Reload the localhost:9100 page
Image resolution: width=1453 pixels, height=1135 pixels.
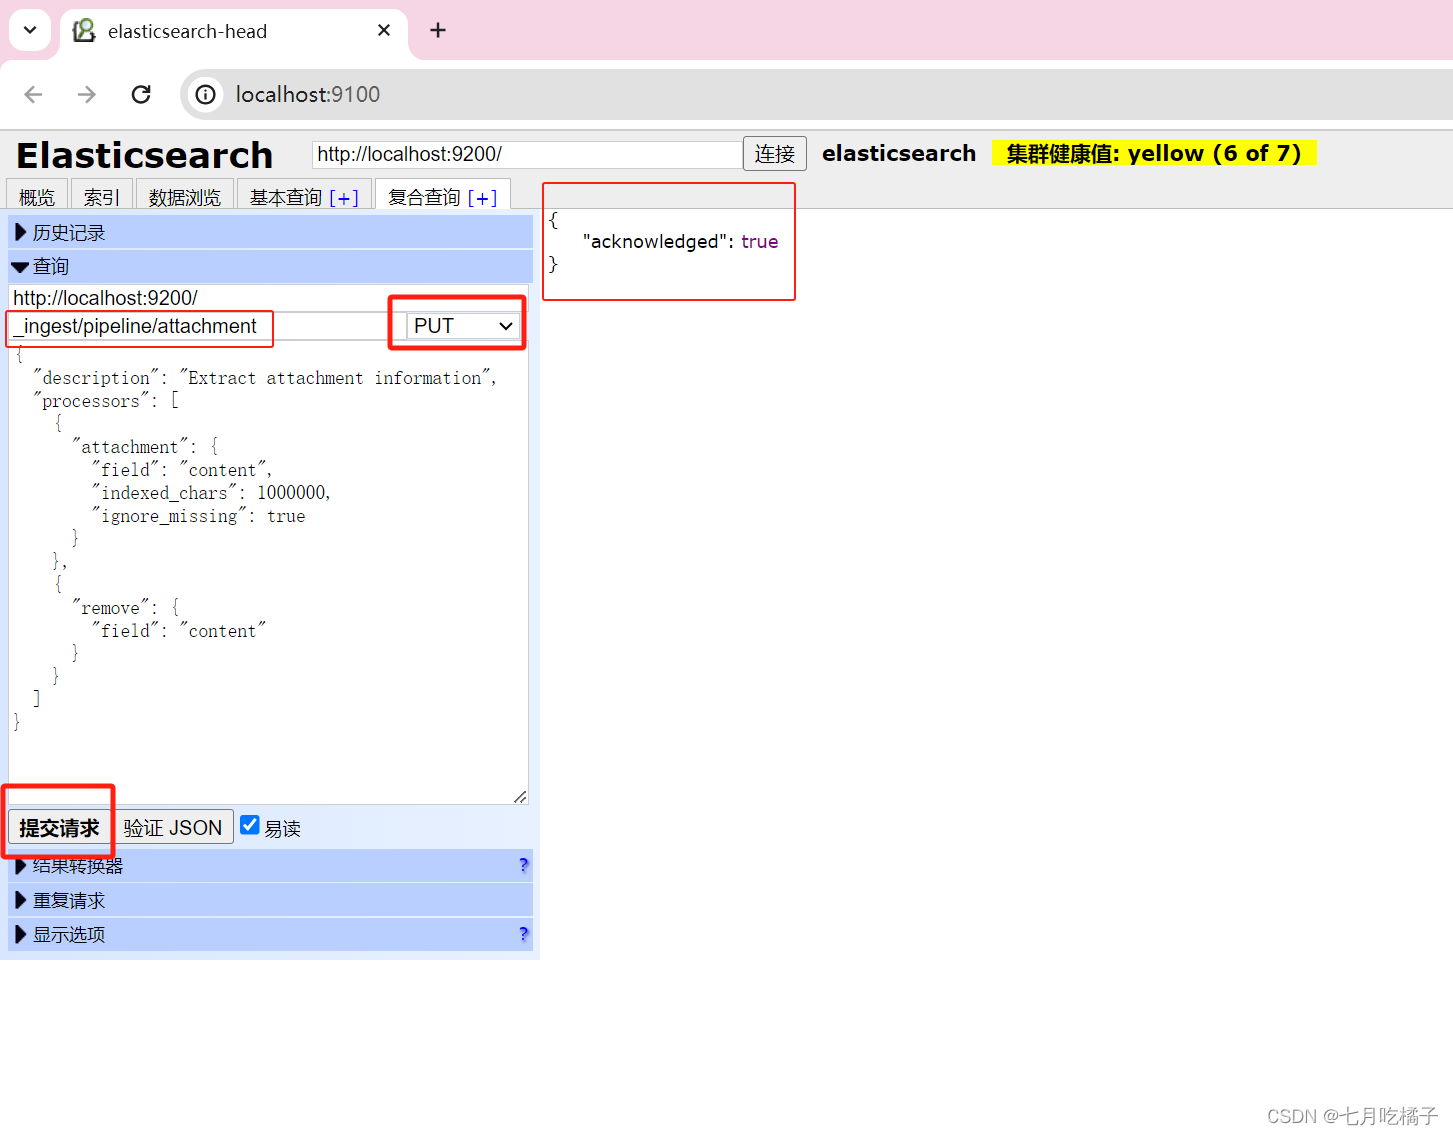[x=141, y=94]
